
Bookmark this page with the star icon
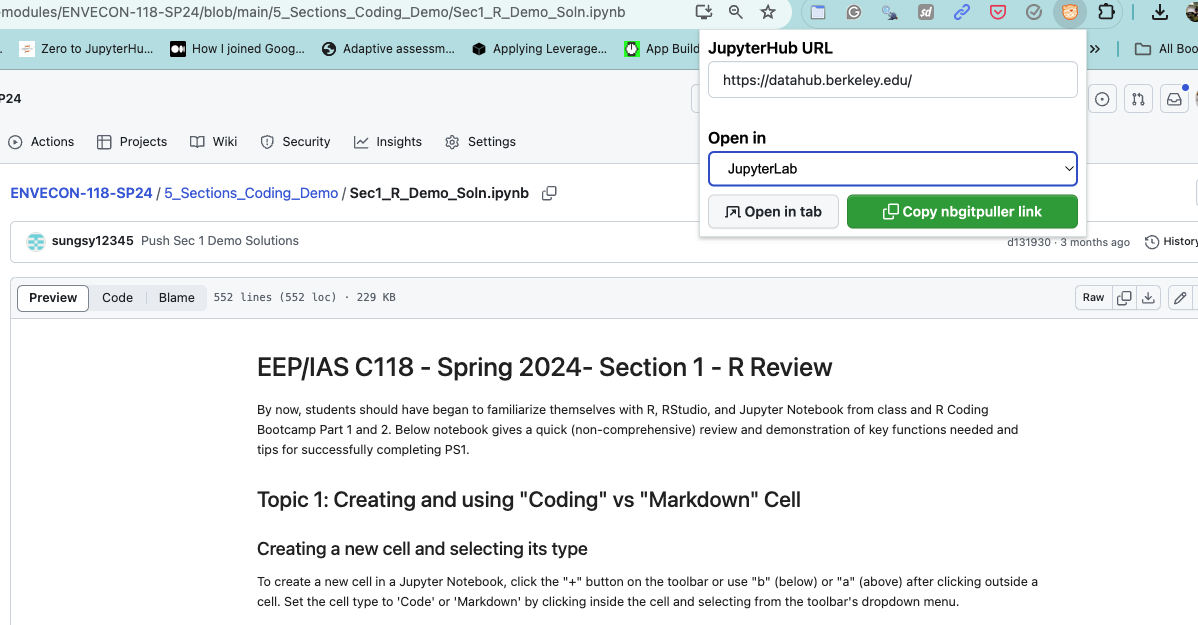[x=768, y=11]
